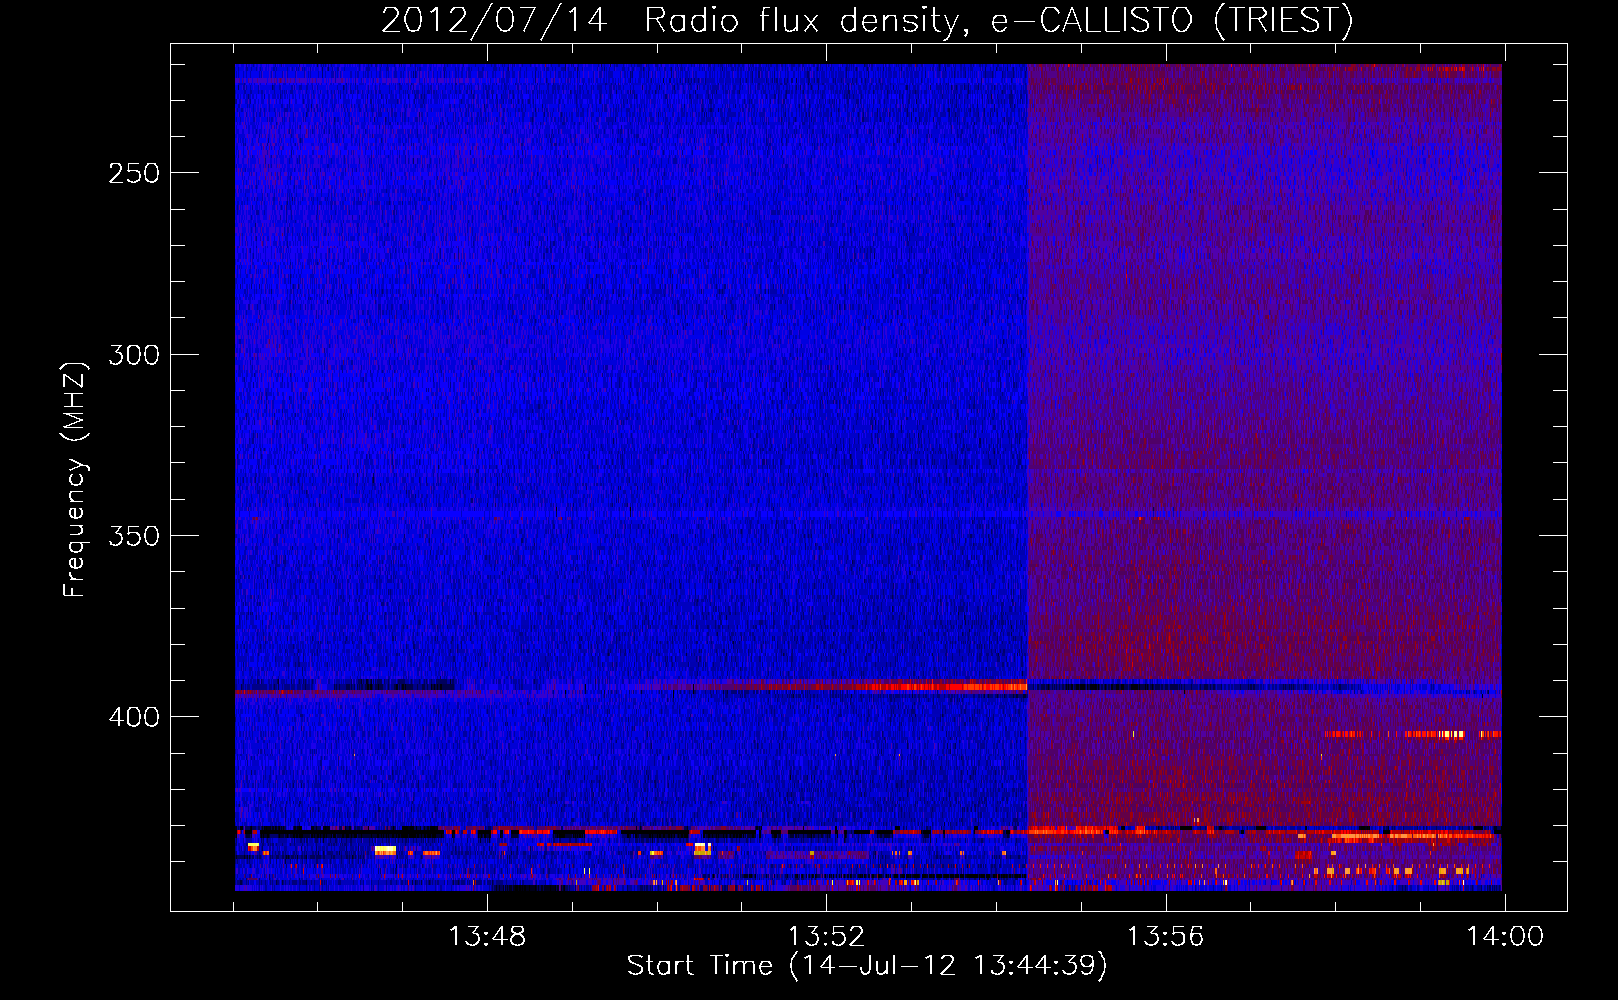
Task: Click the 14:00 time tick label
Action: [x=1505, y=937]
